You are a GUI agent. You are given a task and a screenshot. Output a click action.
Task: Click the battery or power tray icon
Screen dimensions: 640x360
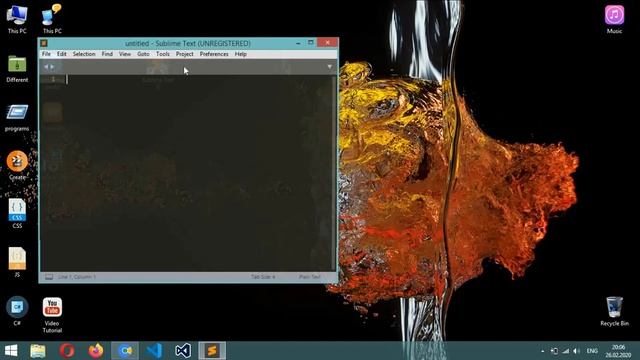point(554,351)
